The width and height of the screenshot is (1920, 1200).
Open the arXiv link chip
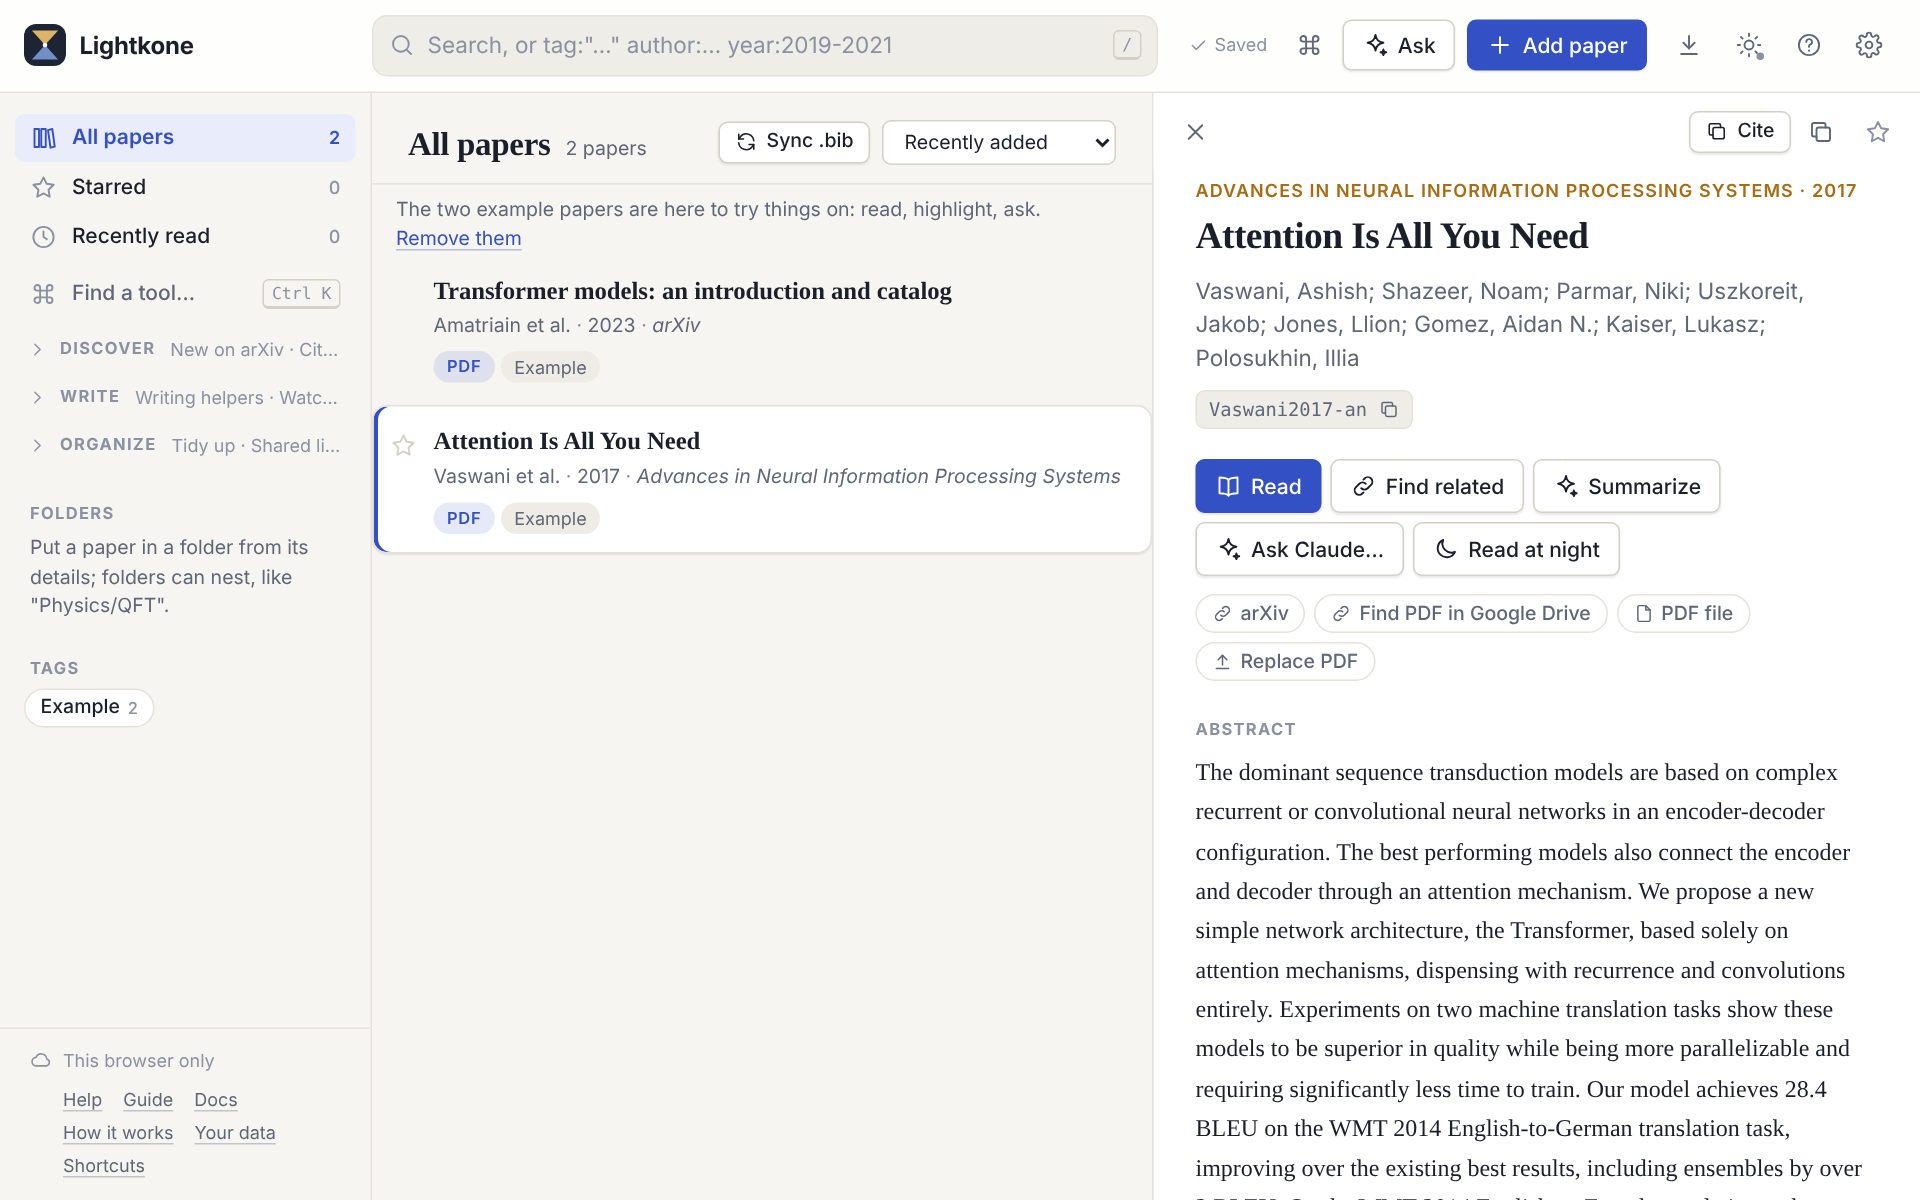click(x=1250, y=613)
